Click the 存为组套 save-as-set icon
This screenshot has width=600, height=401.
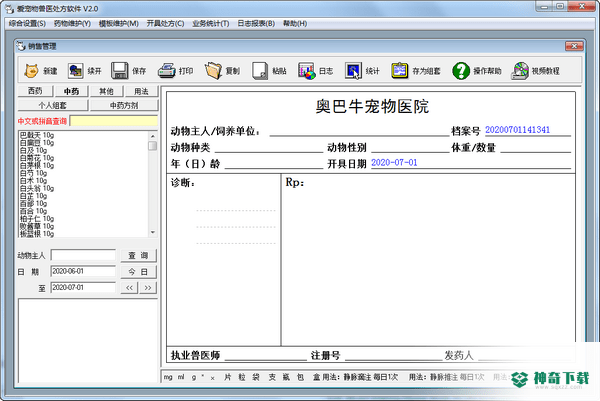(x=399, y=71)
